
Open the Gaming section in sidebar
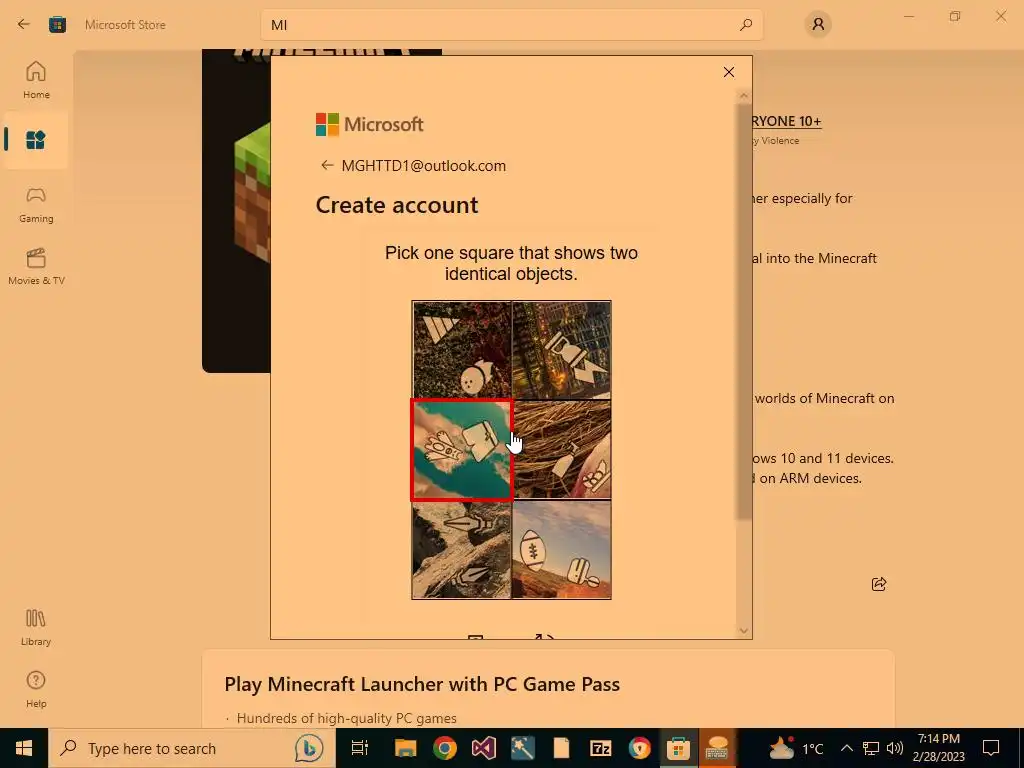tap(36, 204)
